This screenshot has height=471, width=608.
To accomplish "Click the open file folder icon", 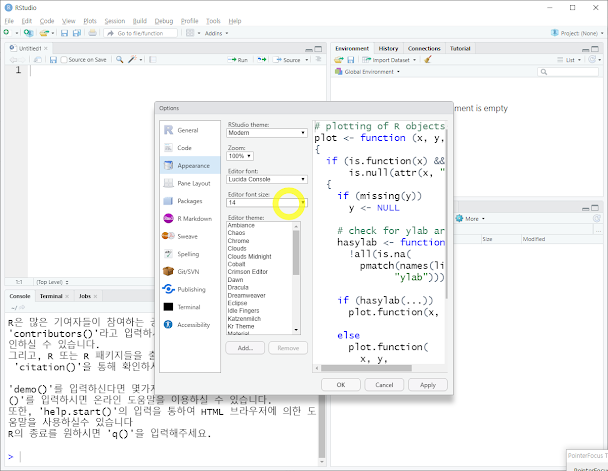I will tap(44, 33).
